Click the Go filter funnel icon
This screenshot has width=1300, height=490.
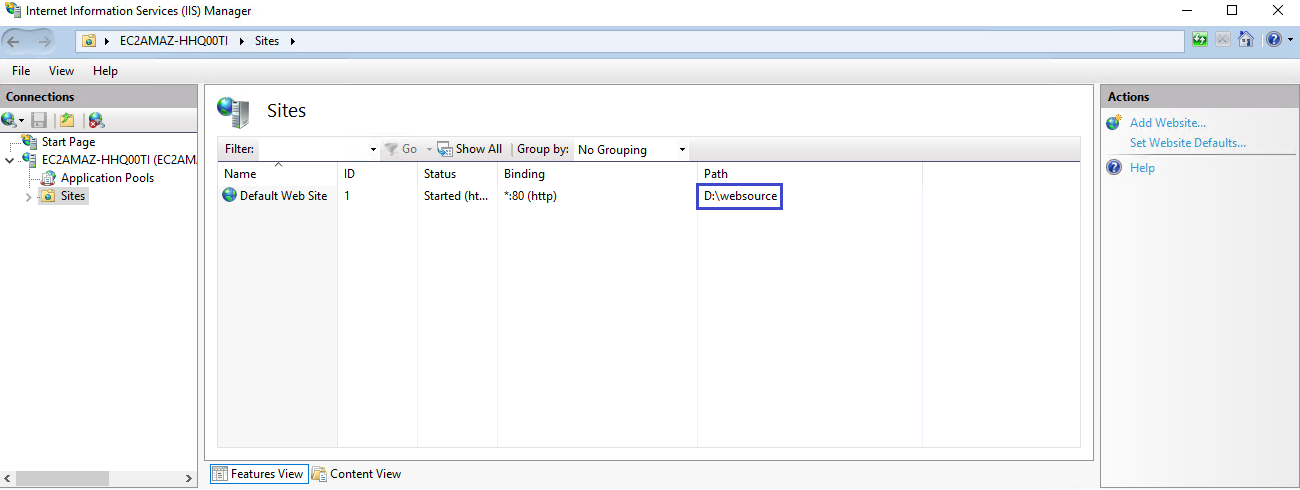[391, 149]
